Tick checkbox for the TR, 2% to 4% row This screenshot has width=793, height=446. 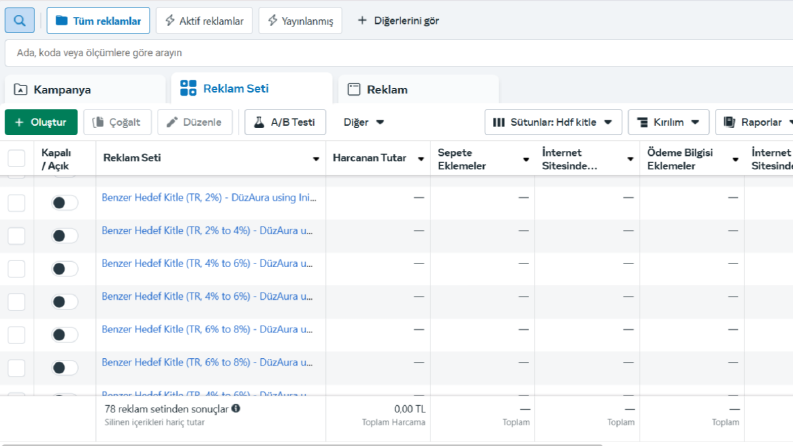(x=17, y=236)
